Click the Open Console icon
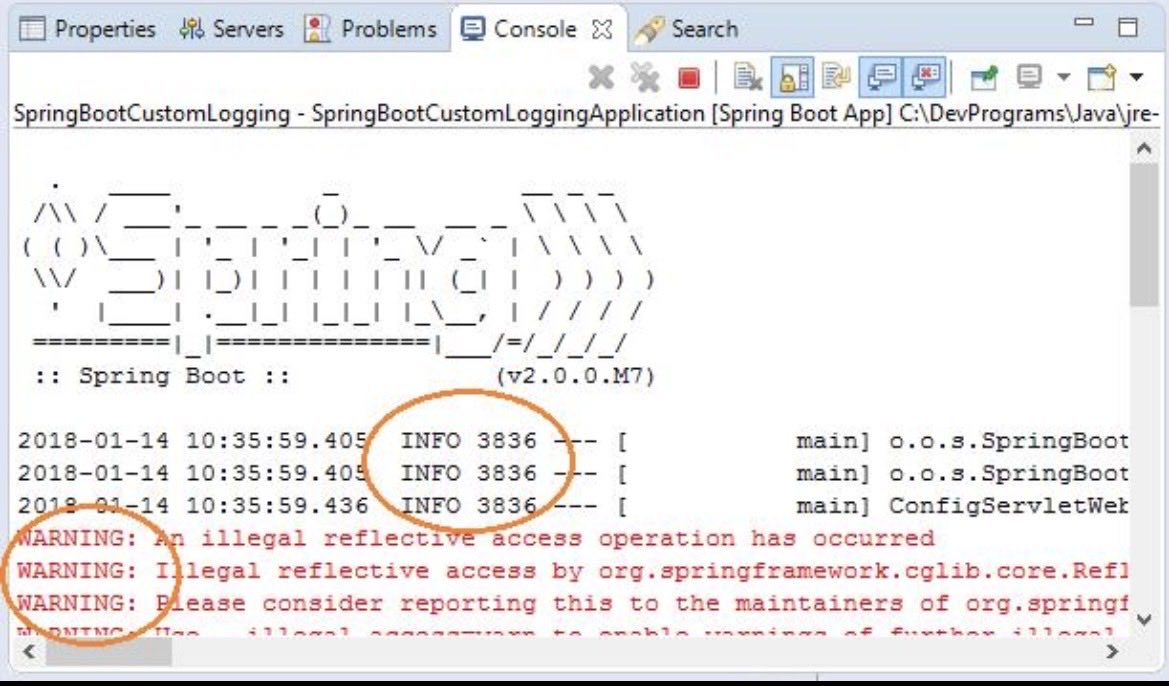Image resolution: width=1169 pixels, height=686 pixels. [1102, 77]
